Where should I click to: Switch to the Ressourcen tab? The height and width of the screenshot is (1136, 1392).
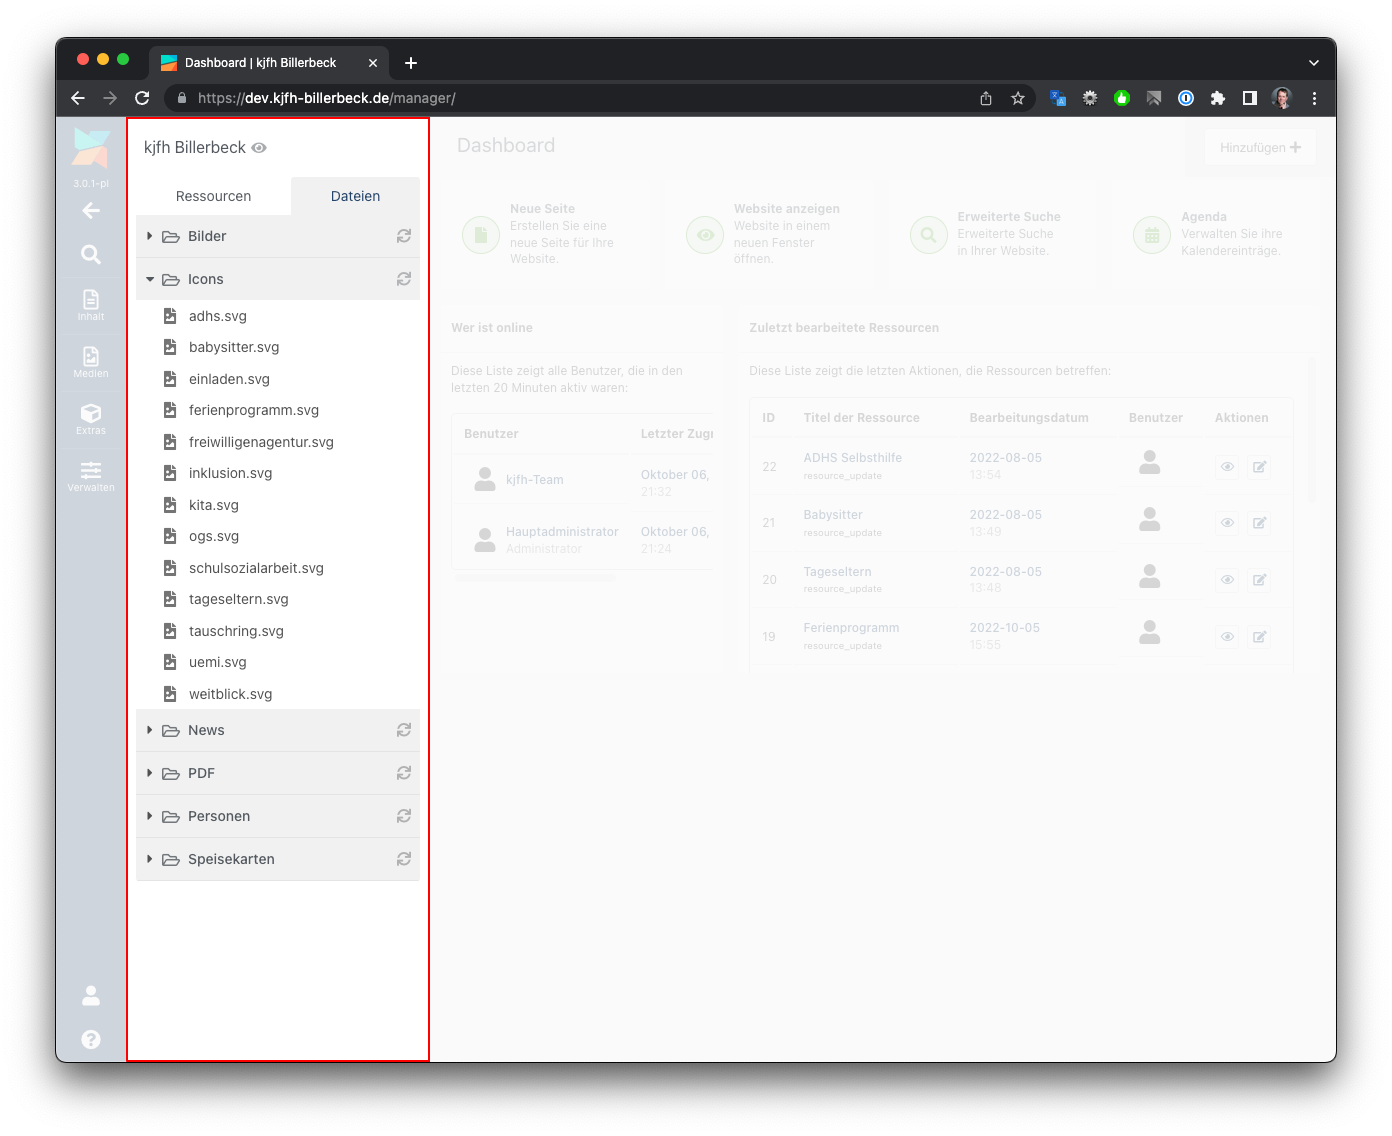coord(213,197)
